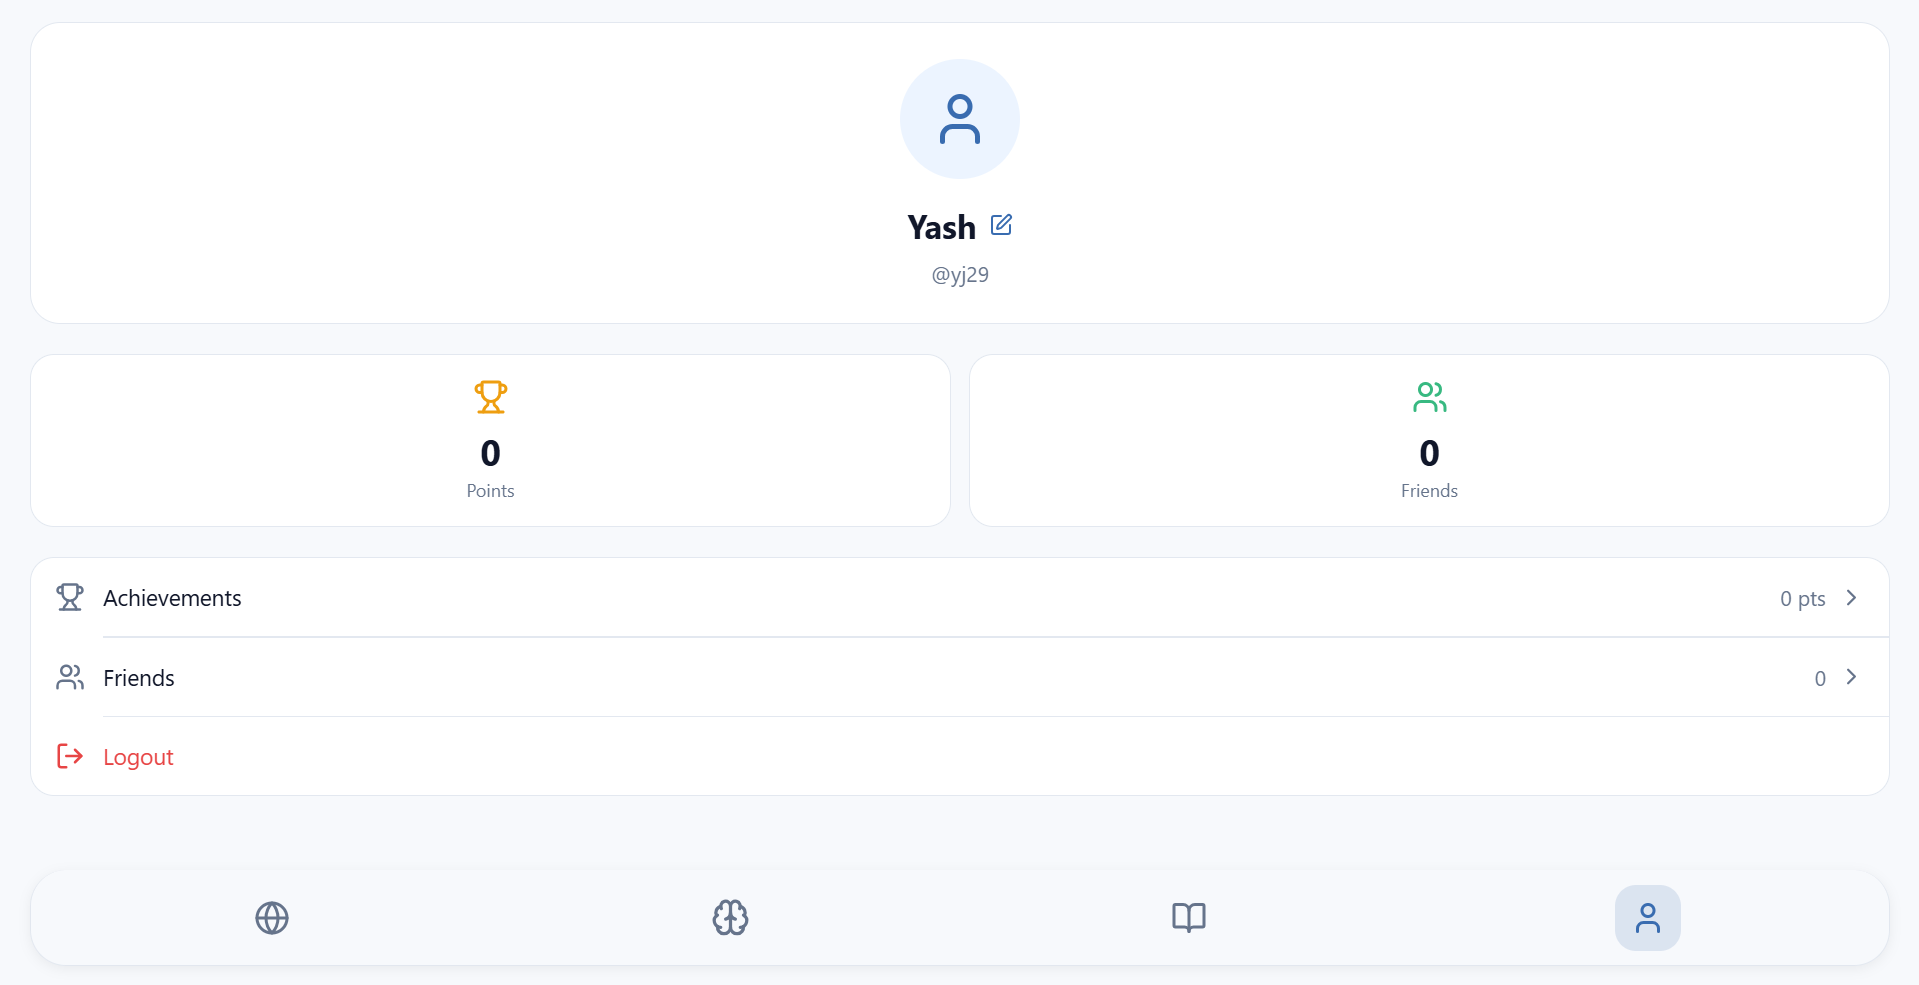The height and width of the screenshot is (985, 1919).
Task: Select the profile tab in bottom navigation
Action: tap(1648, 918)
